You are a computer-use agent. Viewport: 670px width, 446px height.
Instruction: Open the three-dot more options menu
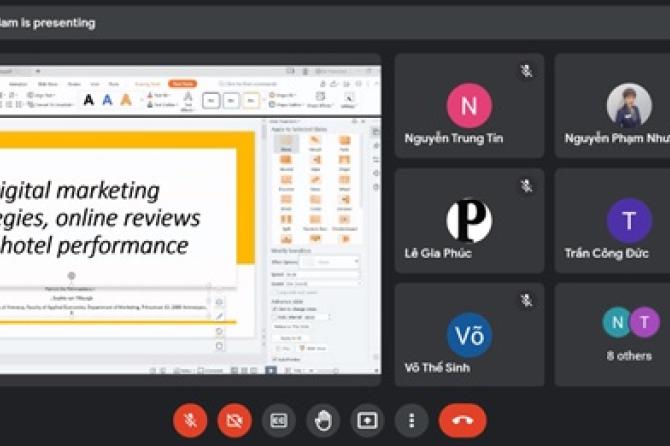[411, 420]
